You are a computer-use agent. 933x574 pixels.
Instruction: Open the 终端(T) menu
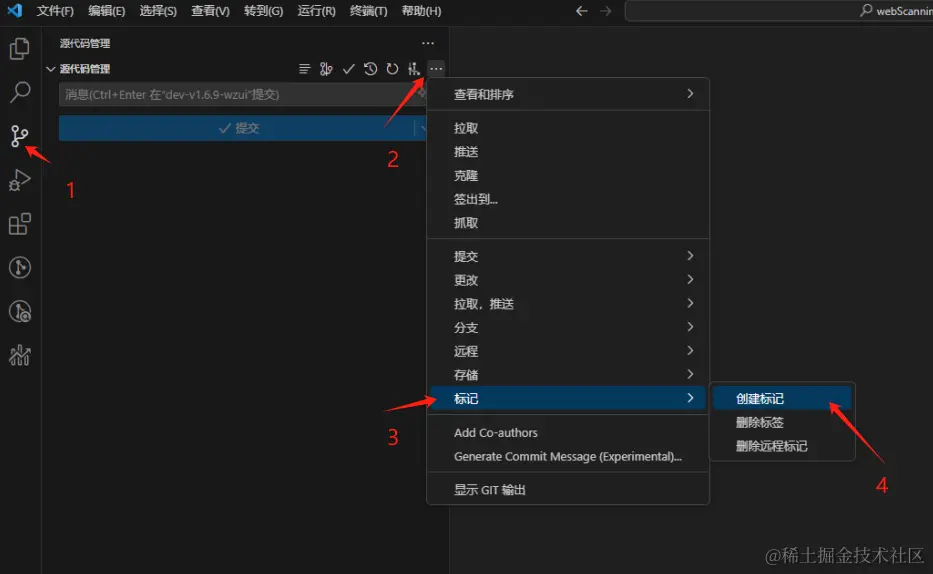pyautogui.click(x=368, y=11)
